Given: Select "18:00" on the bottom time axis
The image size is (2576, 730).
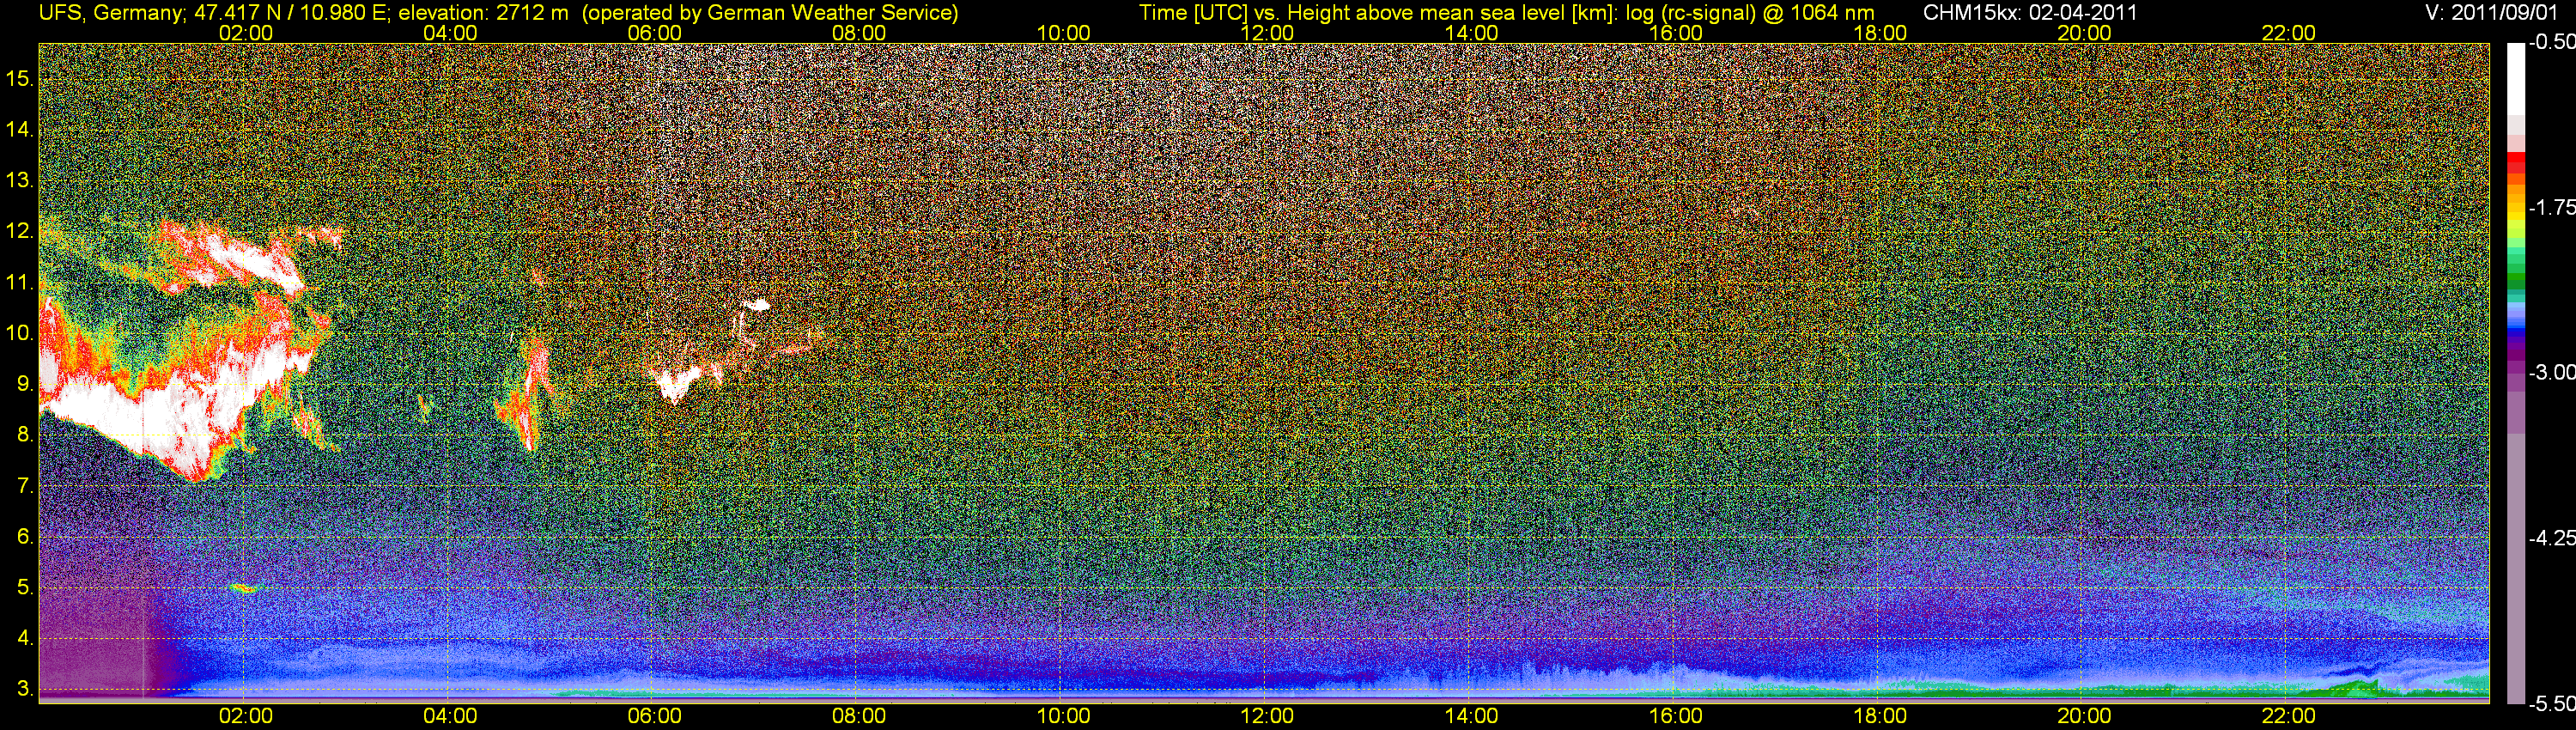Looking at the screenshot, I should [1880, 717].
